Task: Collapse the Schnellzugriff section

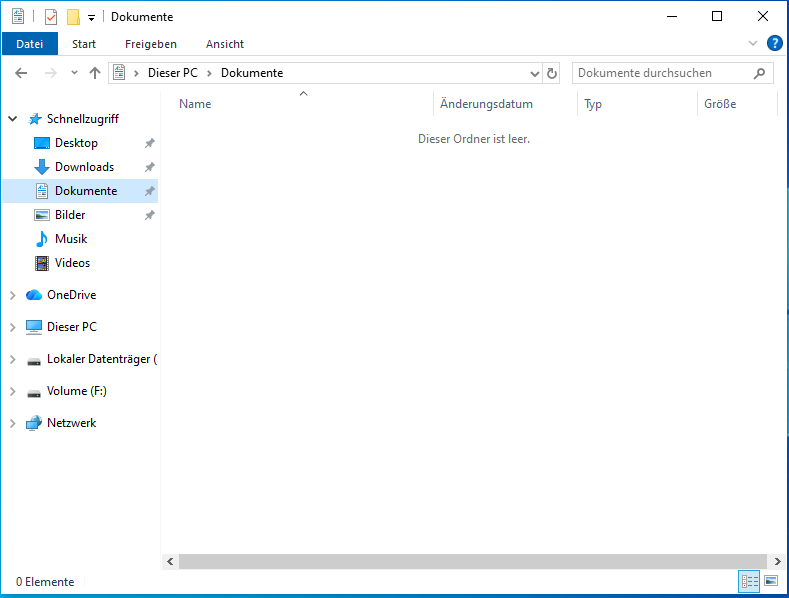Action: (x=12, y=119)
